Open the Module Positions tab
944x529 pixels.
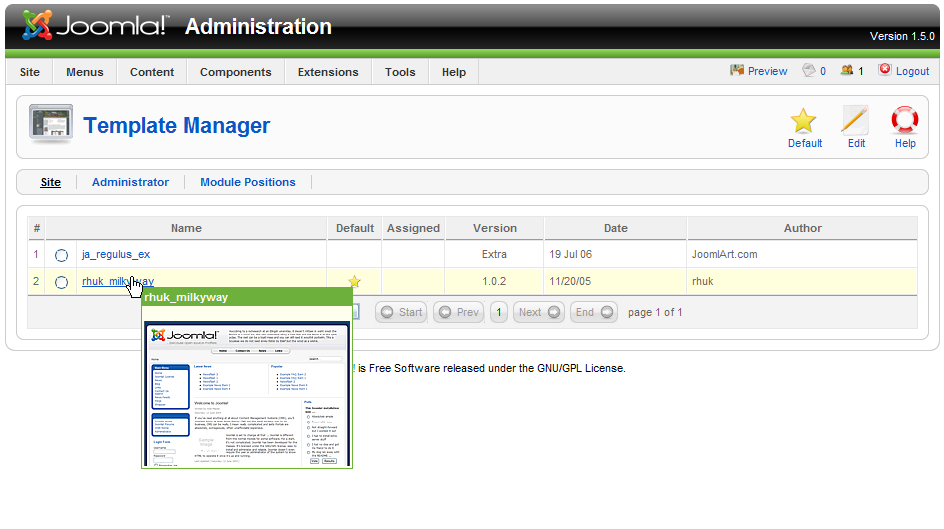[x=248, y=182]
